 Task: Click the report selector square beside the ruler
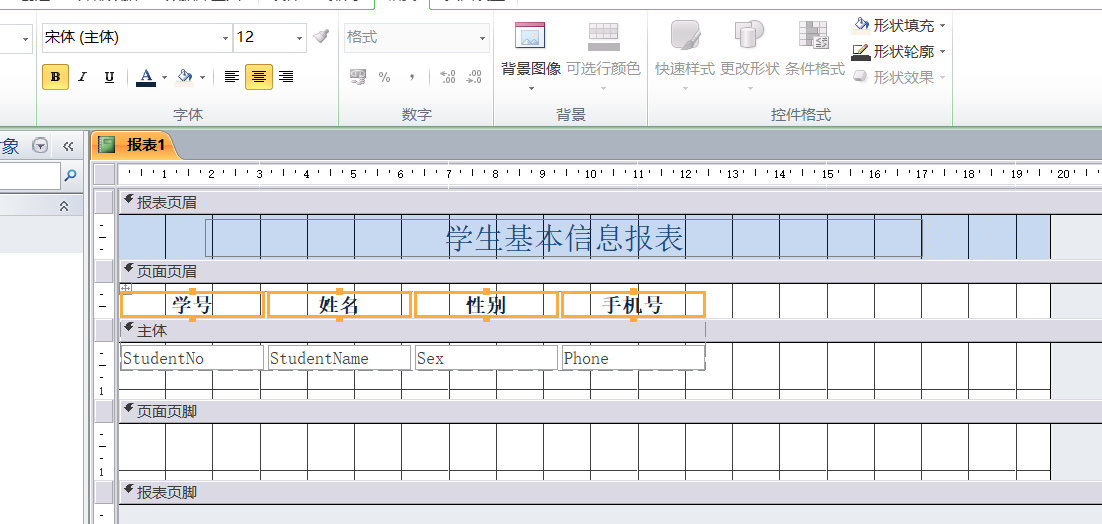pos(104,174)
